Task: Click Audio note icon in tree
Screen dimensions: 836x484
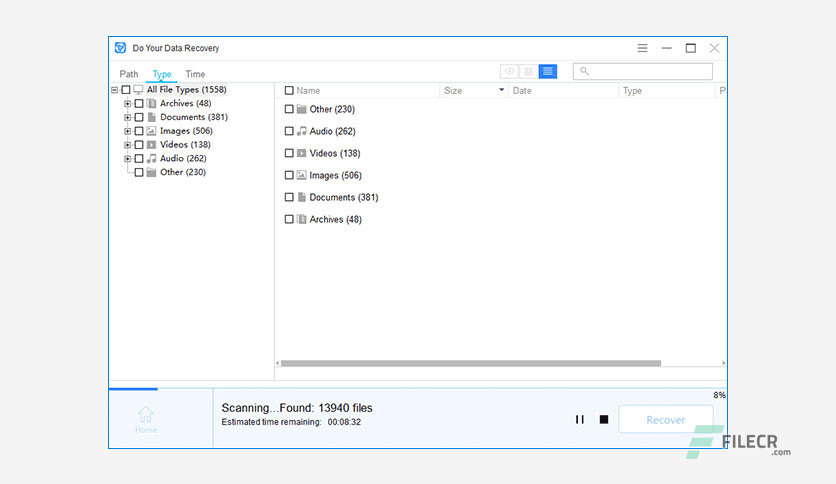Action: (151, 158)
